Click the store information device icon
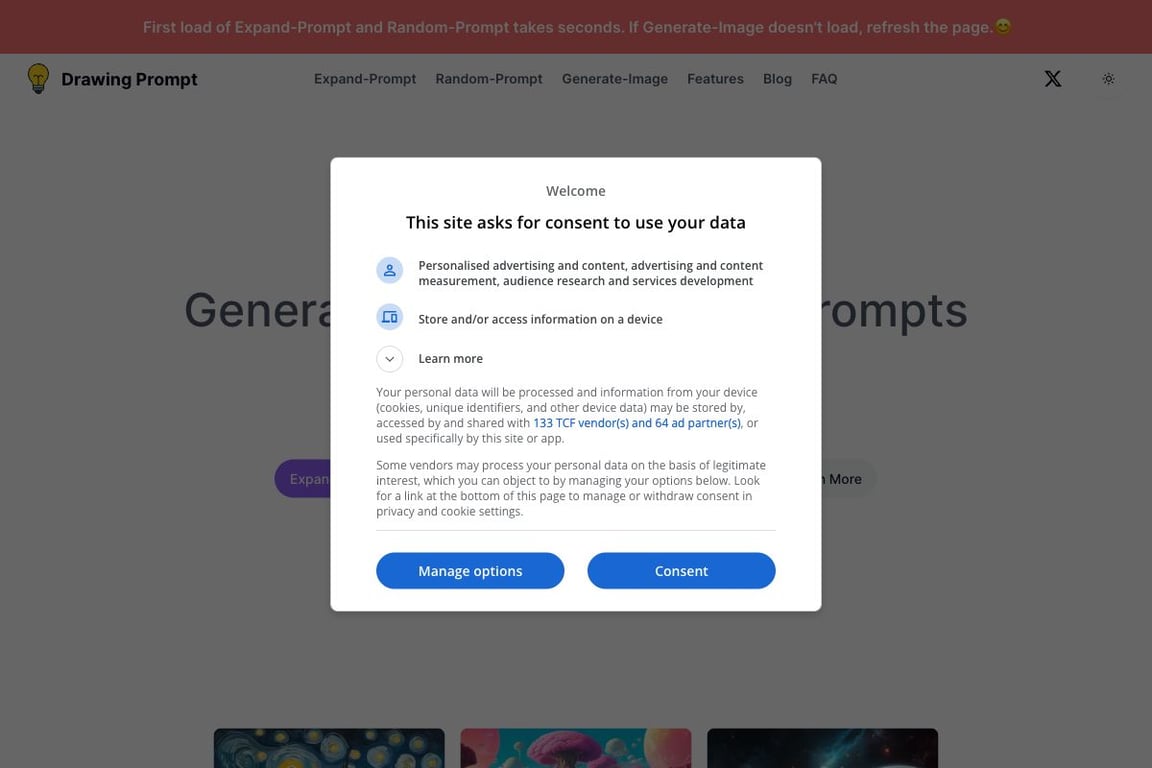The image size is (1152, 768). click(390, 318)
